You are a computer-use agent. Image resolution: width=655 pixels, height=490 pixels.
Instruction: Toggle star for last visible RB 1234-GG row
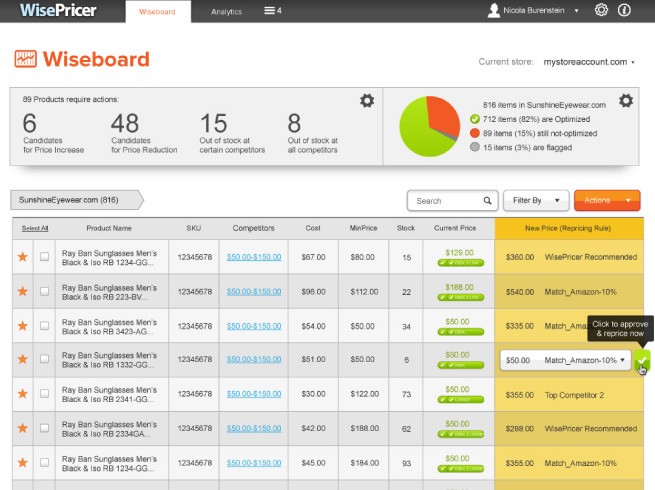[23, 462]
